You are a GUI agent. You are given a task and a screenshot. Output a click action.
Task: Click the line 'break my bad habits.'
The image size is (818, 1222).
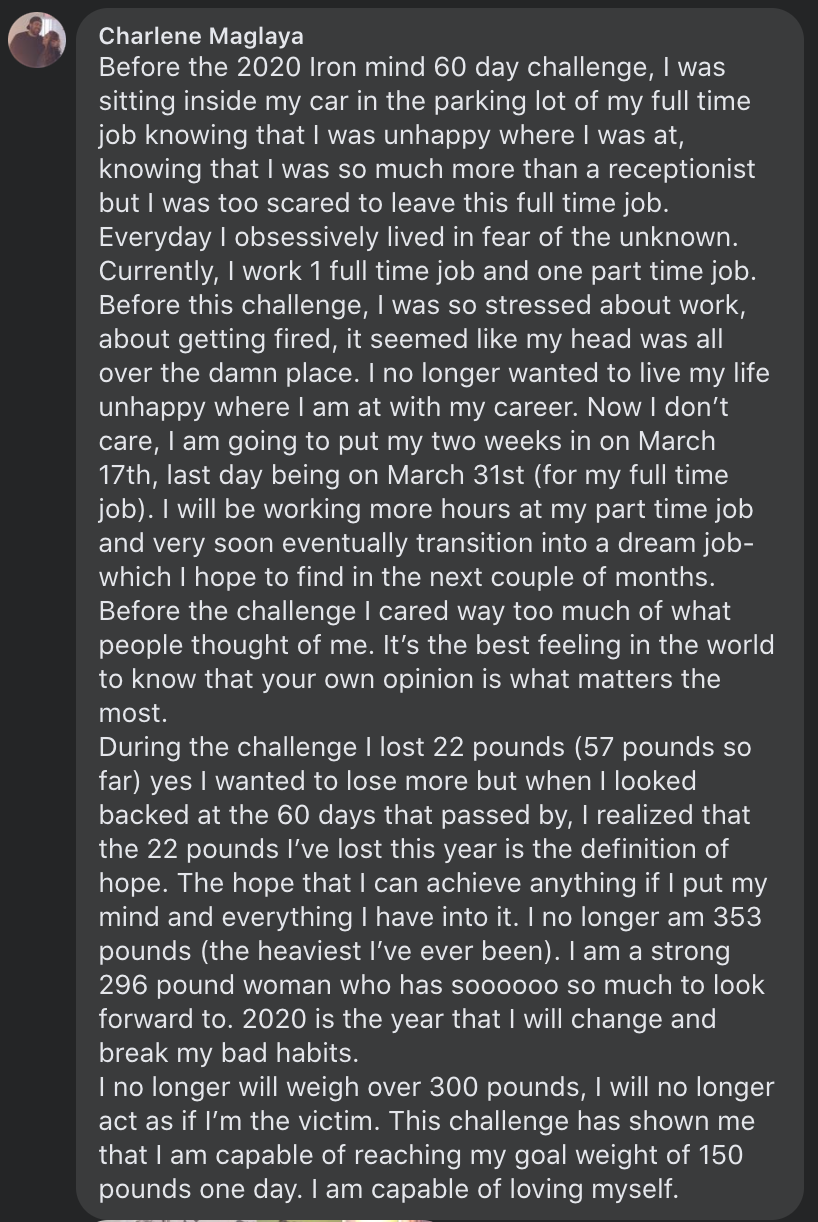[206, 1054]
